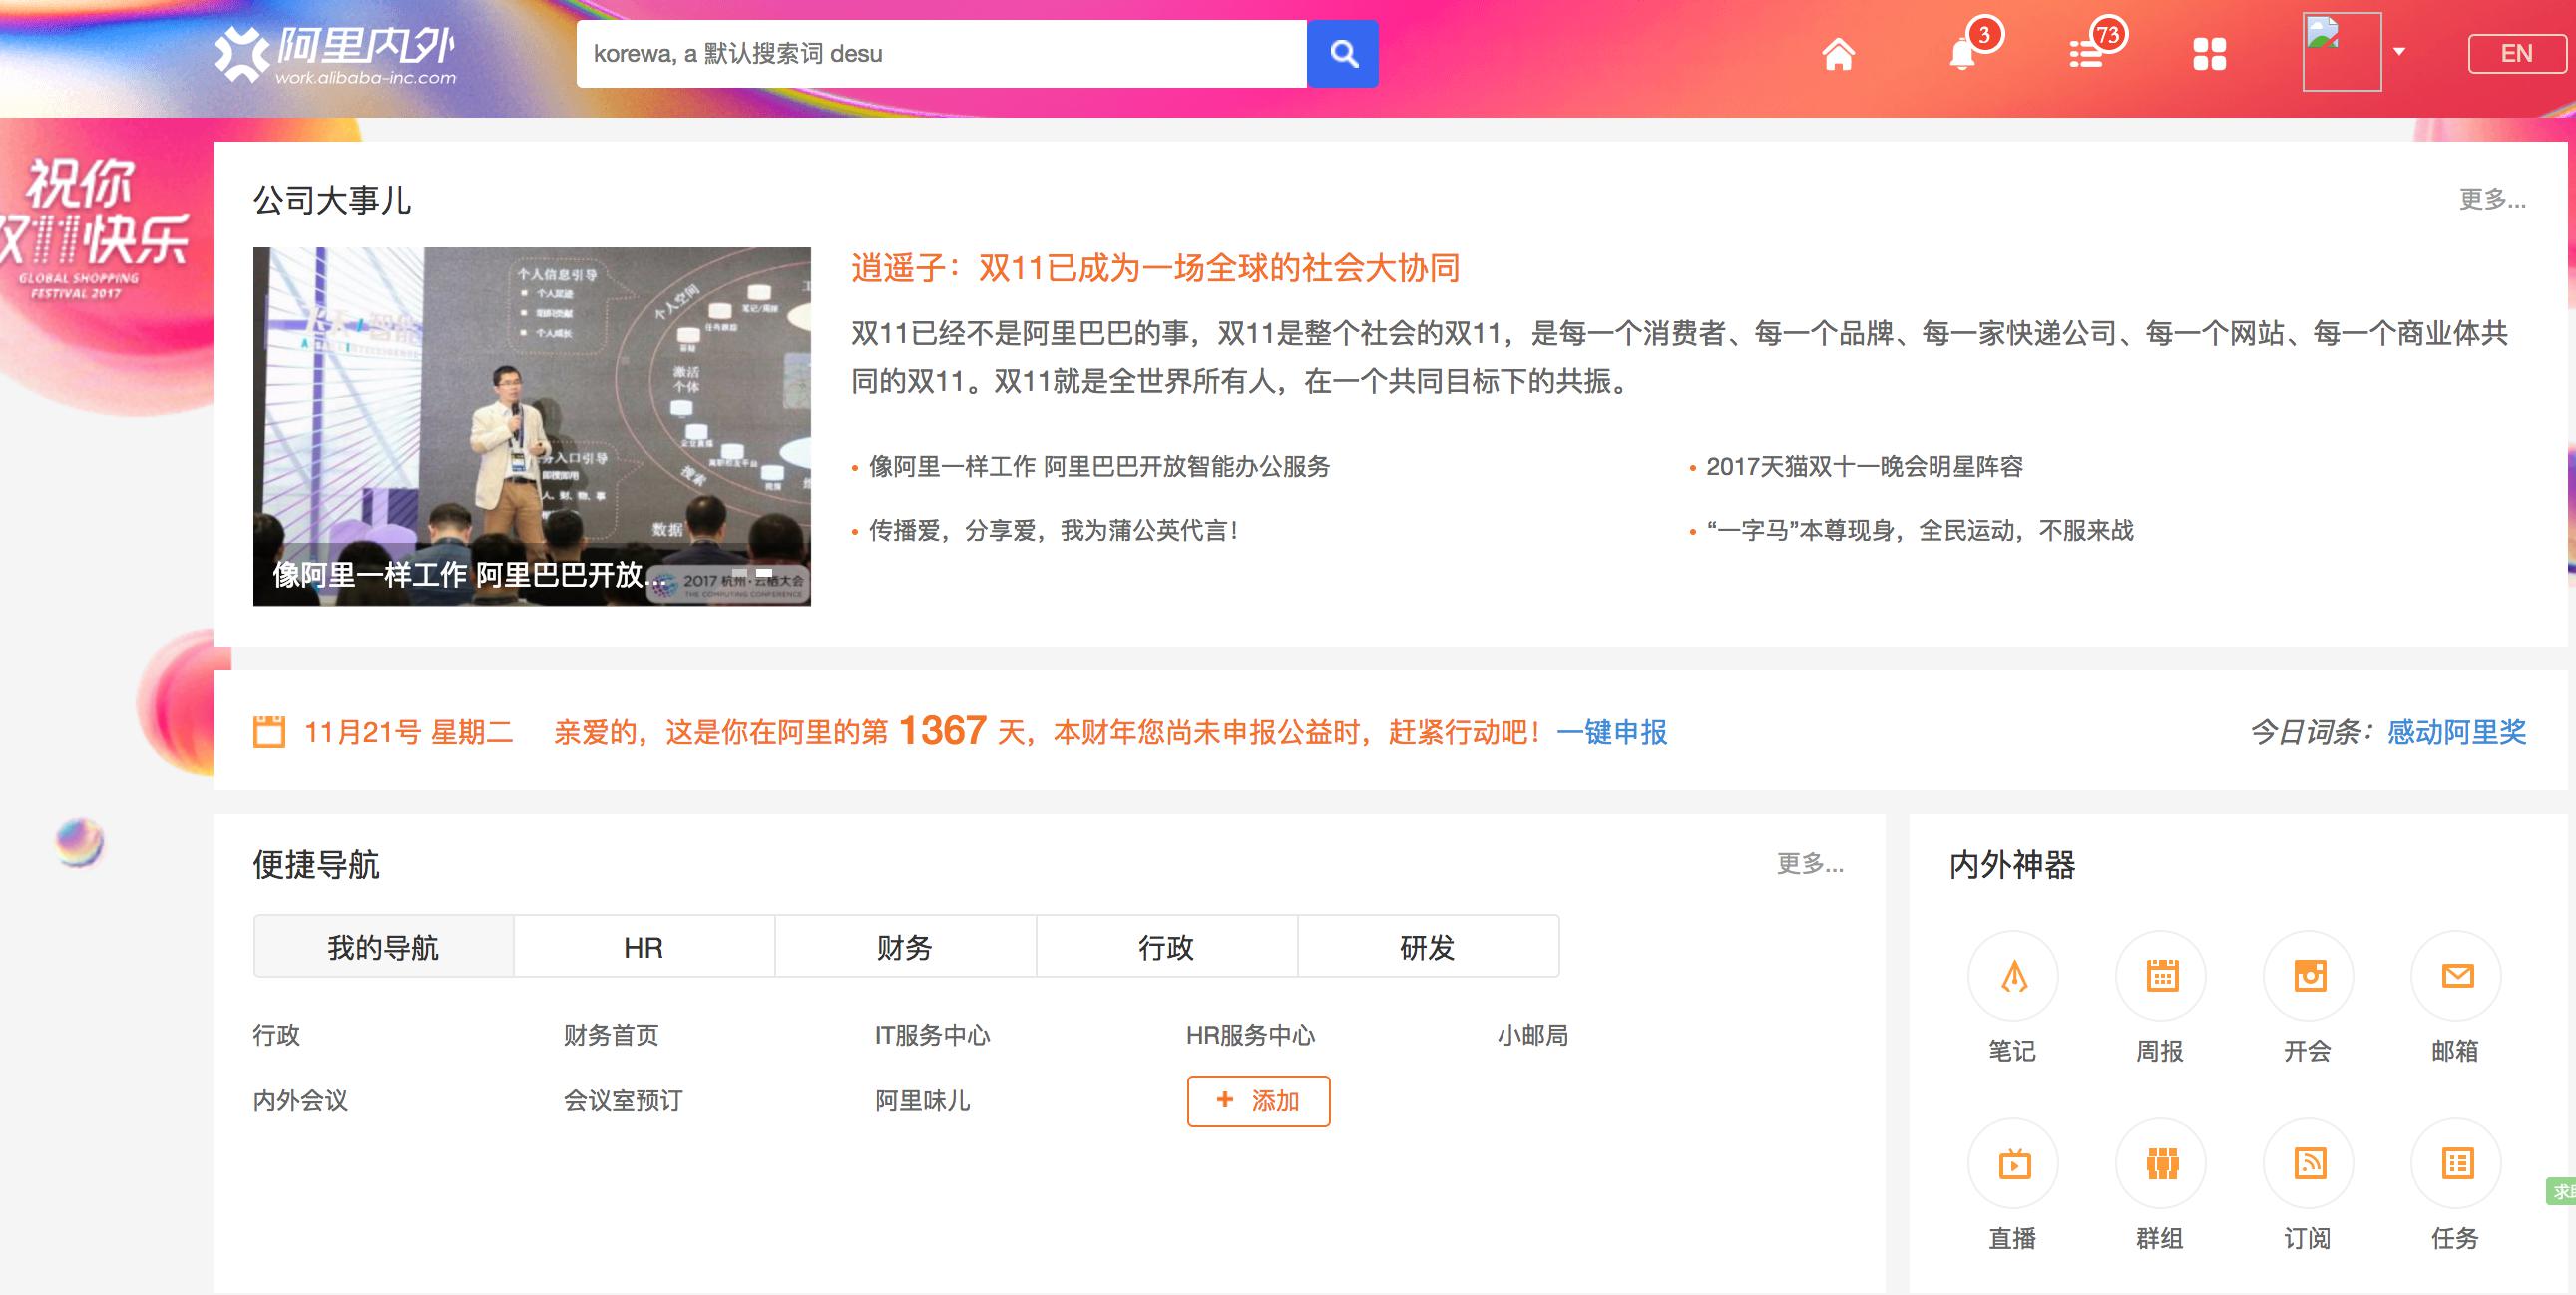
Task: Open the apps grid icon
Action: (2210, 54)
